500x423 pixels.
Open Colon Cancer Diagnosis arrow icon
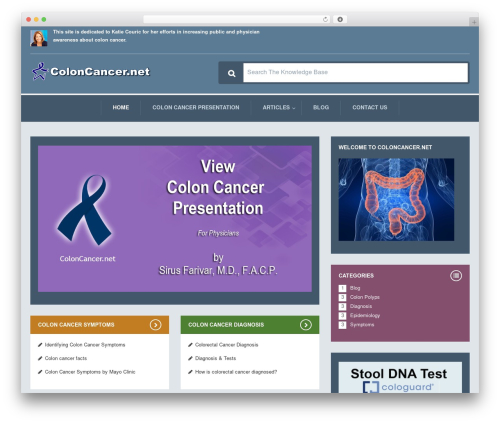[306, 325]
